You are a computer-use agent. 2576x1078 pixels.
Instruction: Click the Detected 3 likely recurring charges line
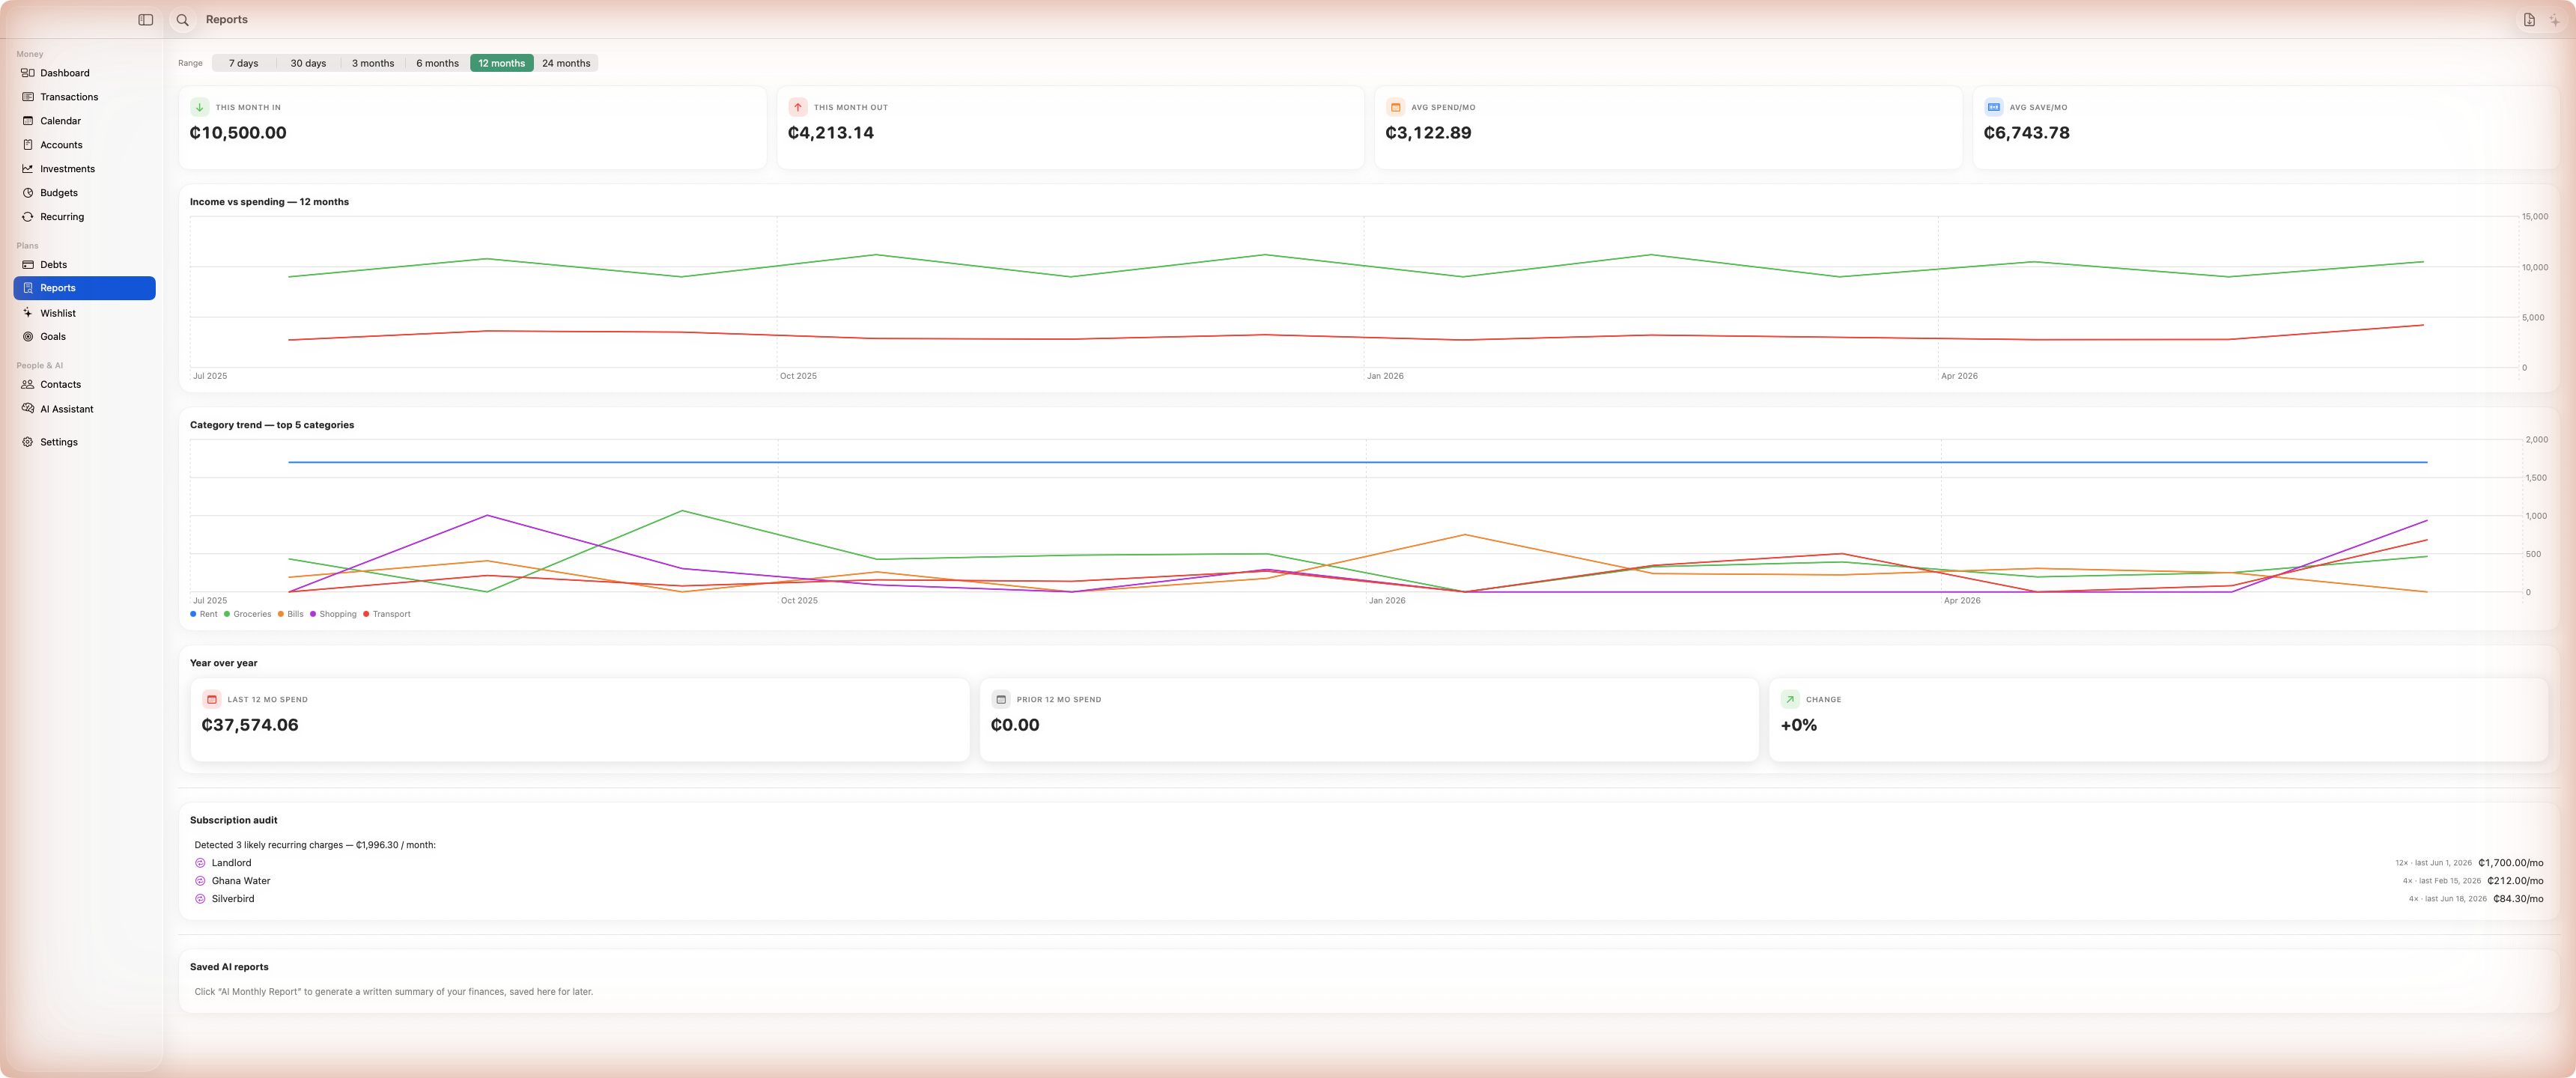click(x=315, y=845)
